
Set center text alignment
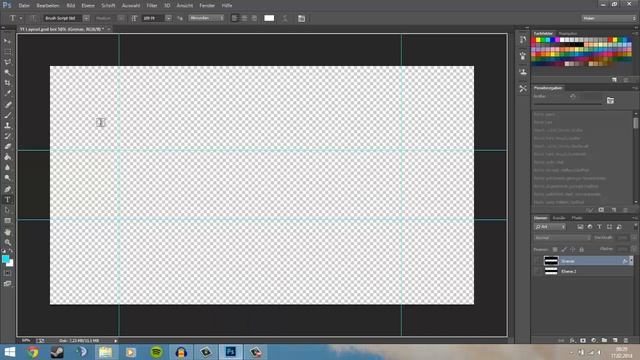pos(244,18)
